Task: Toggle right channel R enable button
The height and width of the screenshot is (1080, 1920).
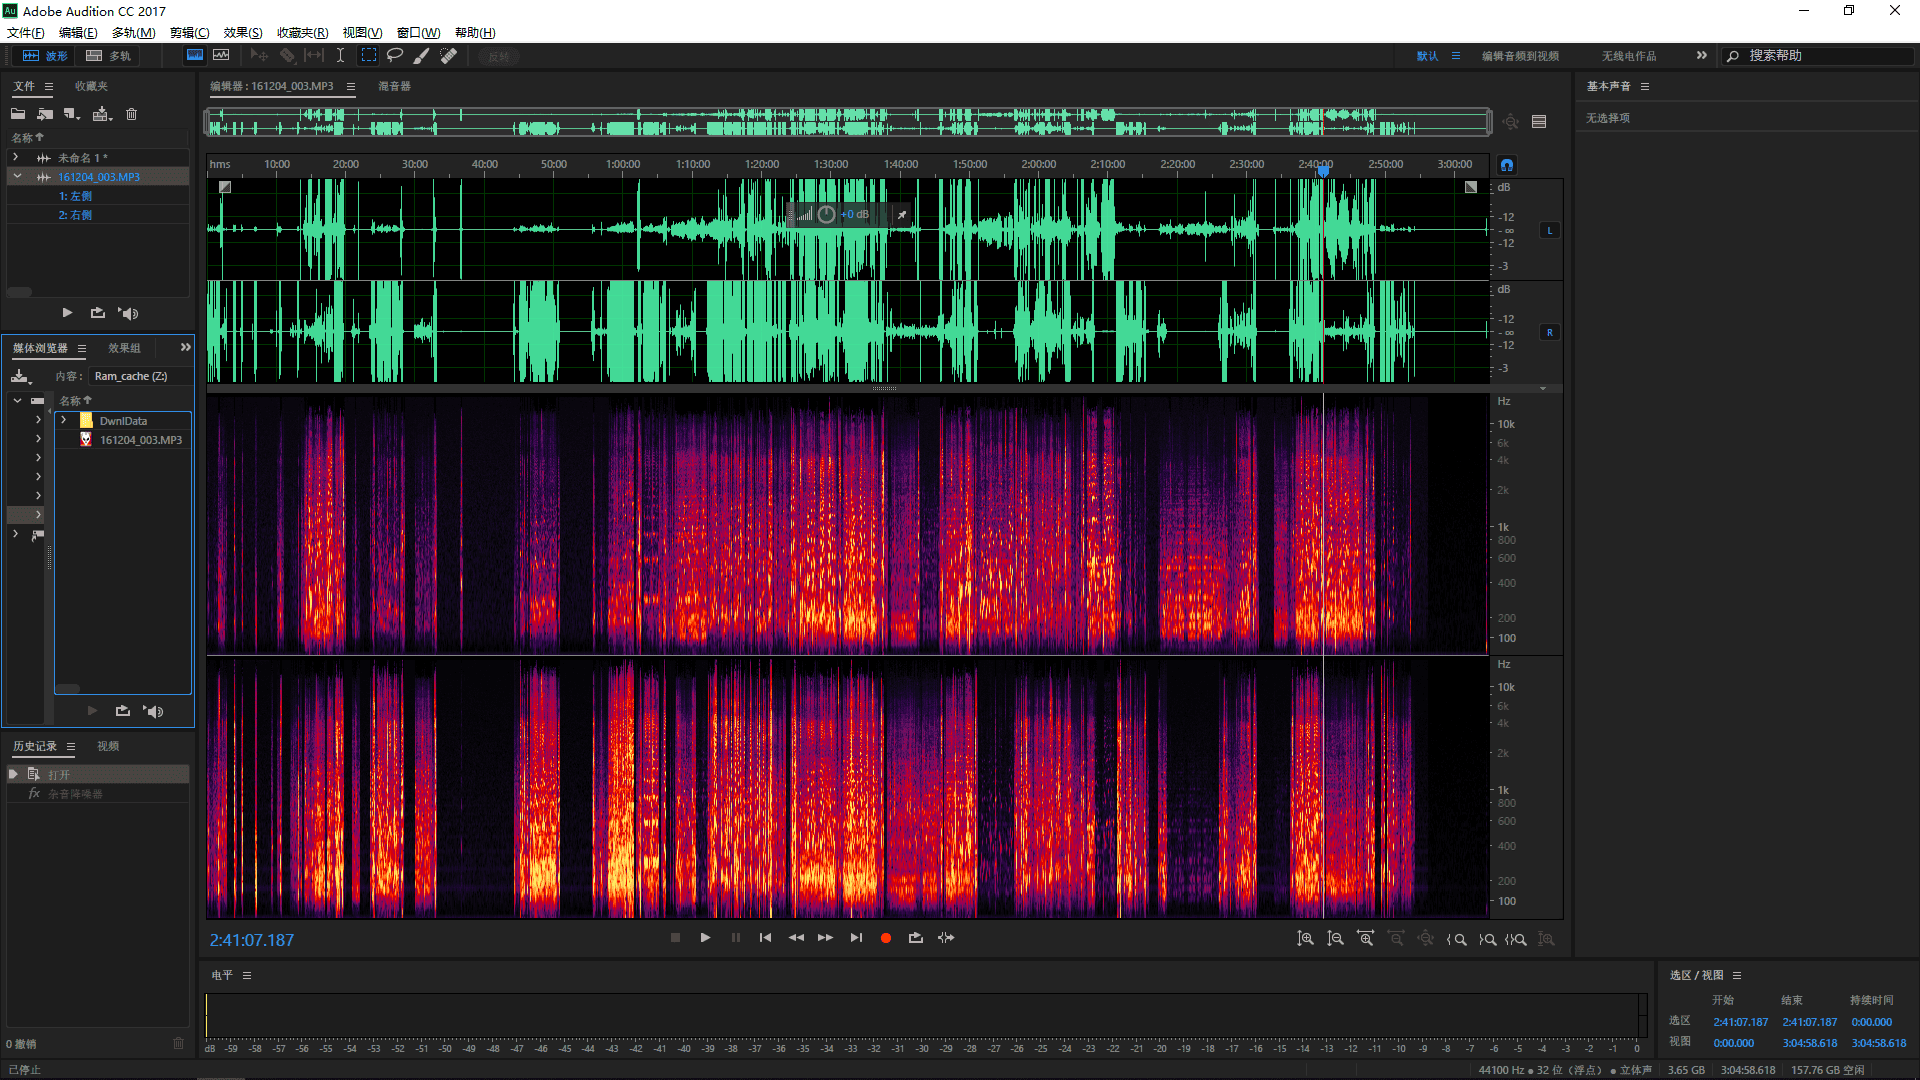Action: pos(1550,333)
